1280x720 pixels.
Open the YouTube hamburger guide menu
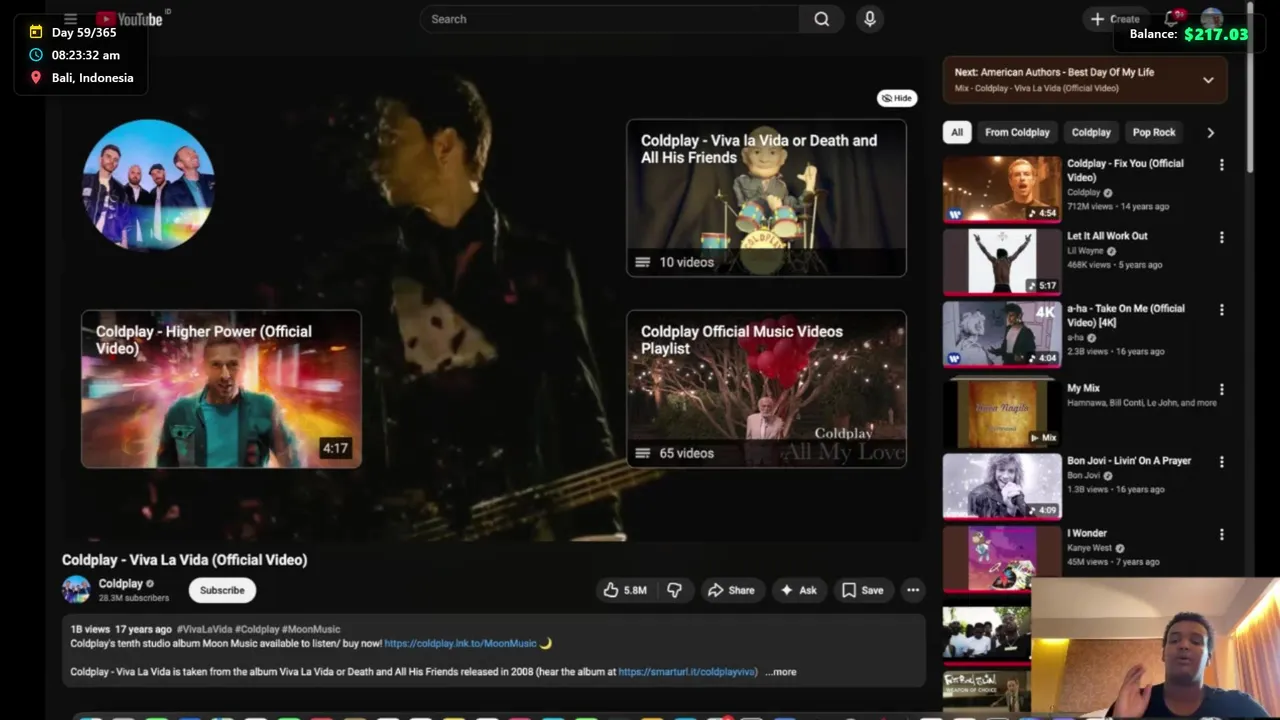(70, 19)
